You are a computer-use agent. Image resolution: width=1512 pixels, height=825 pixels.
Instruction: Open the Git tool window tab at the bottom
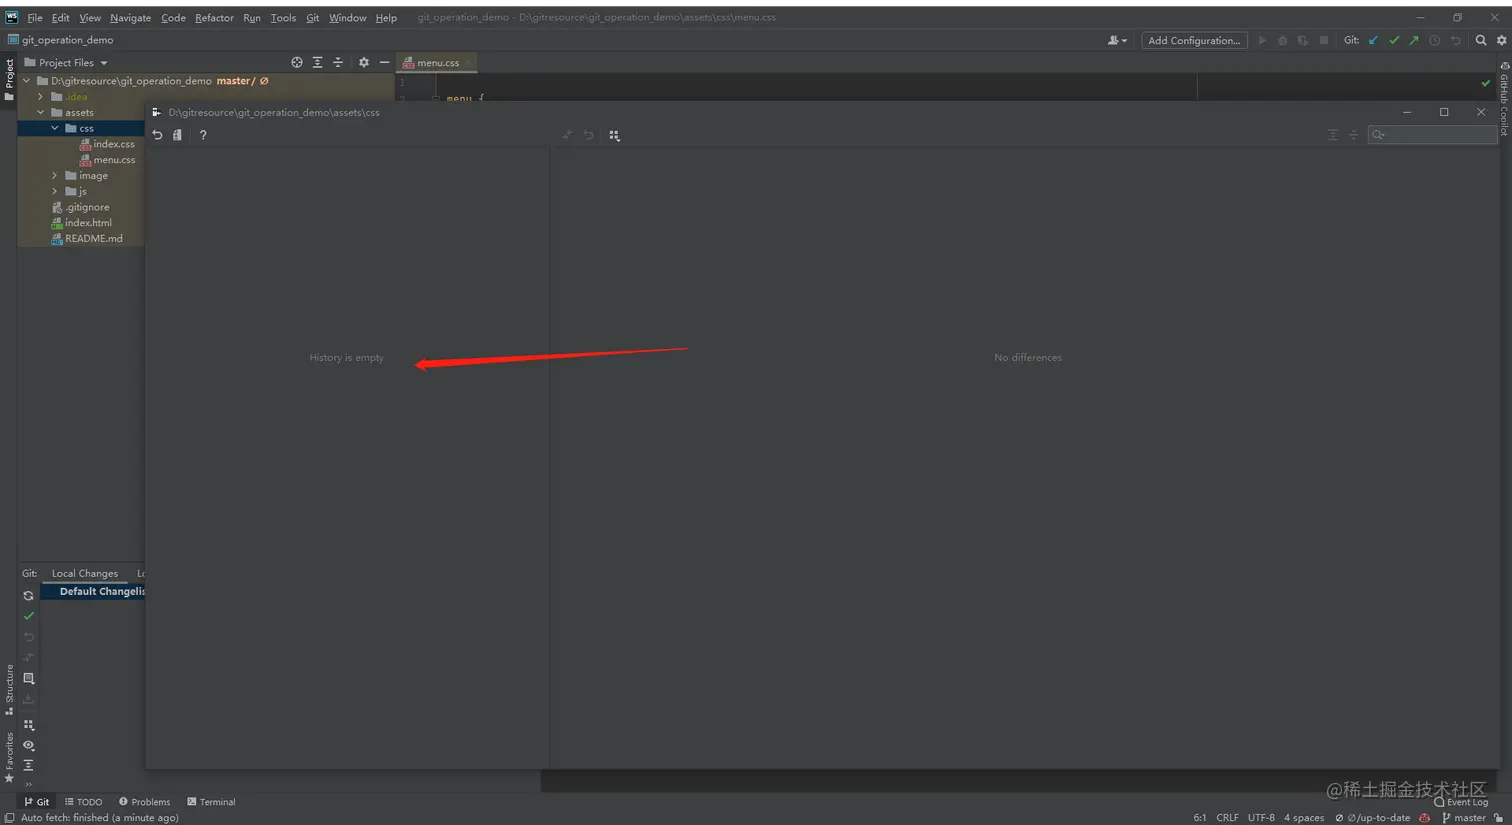(37, 802)
